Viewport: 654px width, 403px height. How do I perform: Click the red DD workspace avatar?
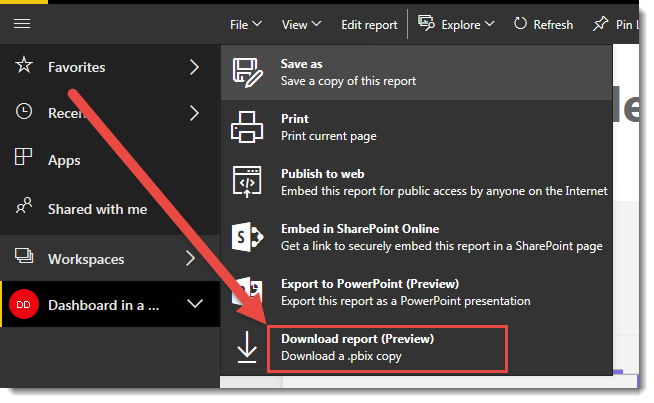pos(24,305)
